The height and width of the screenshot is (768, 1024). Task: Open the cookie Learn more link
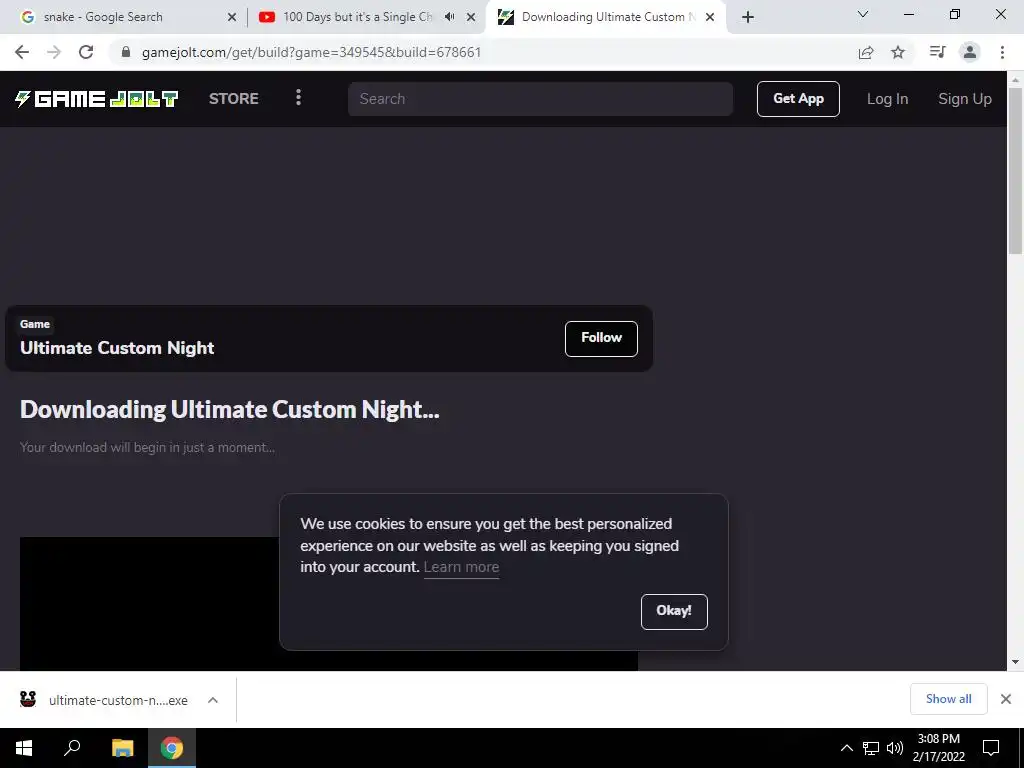461,567
